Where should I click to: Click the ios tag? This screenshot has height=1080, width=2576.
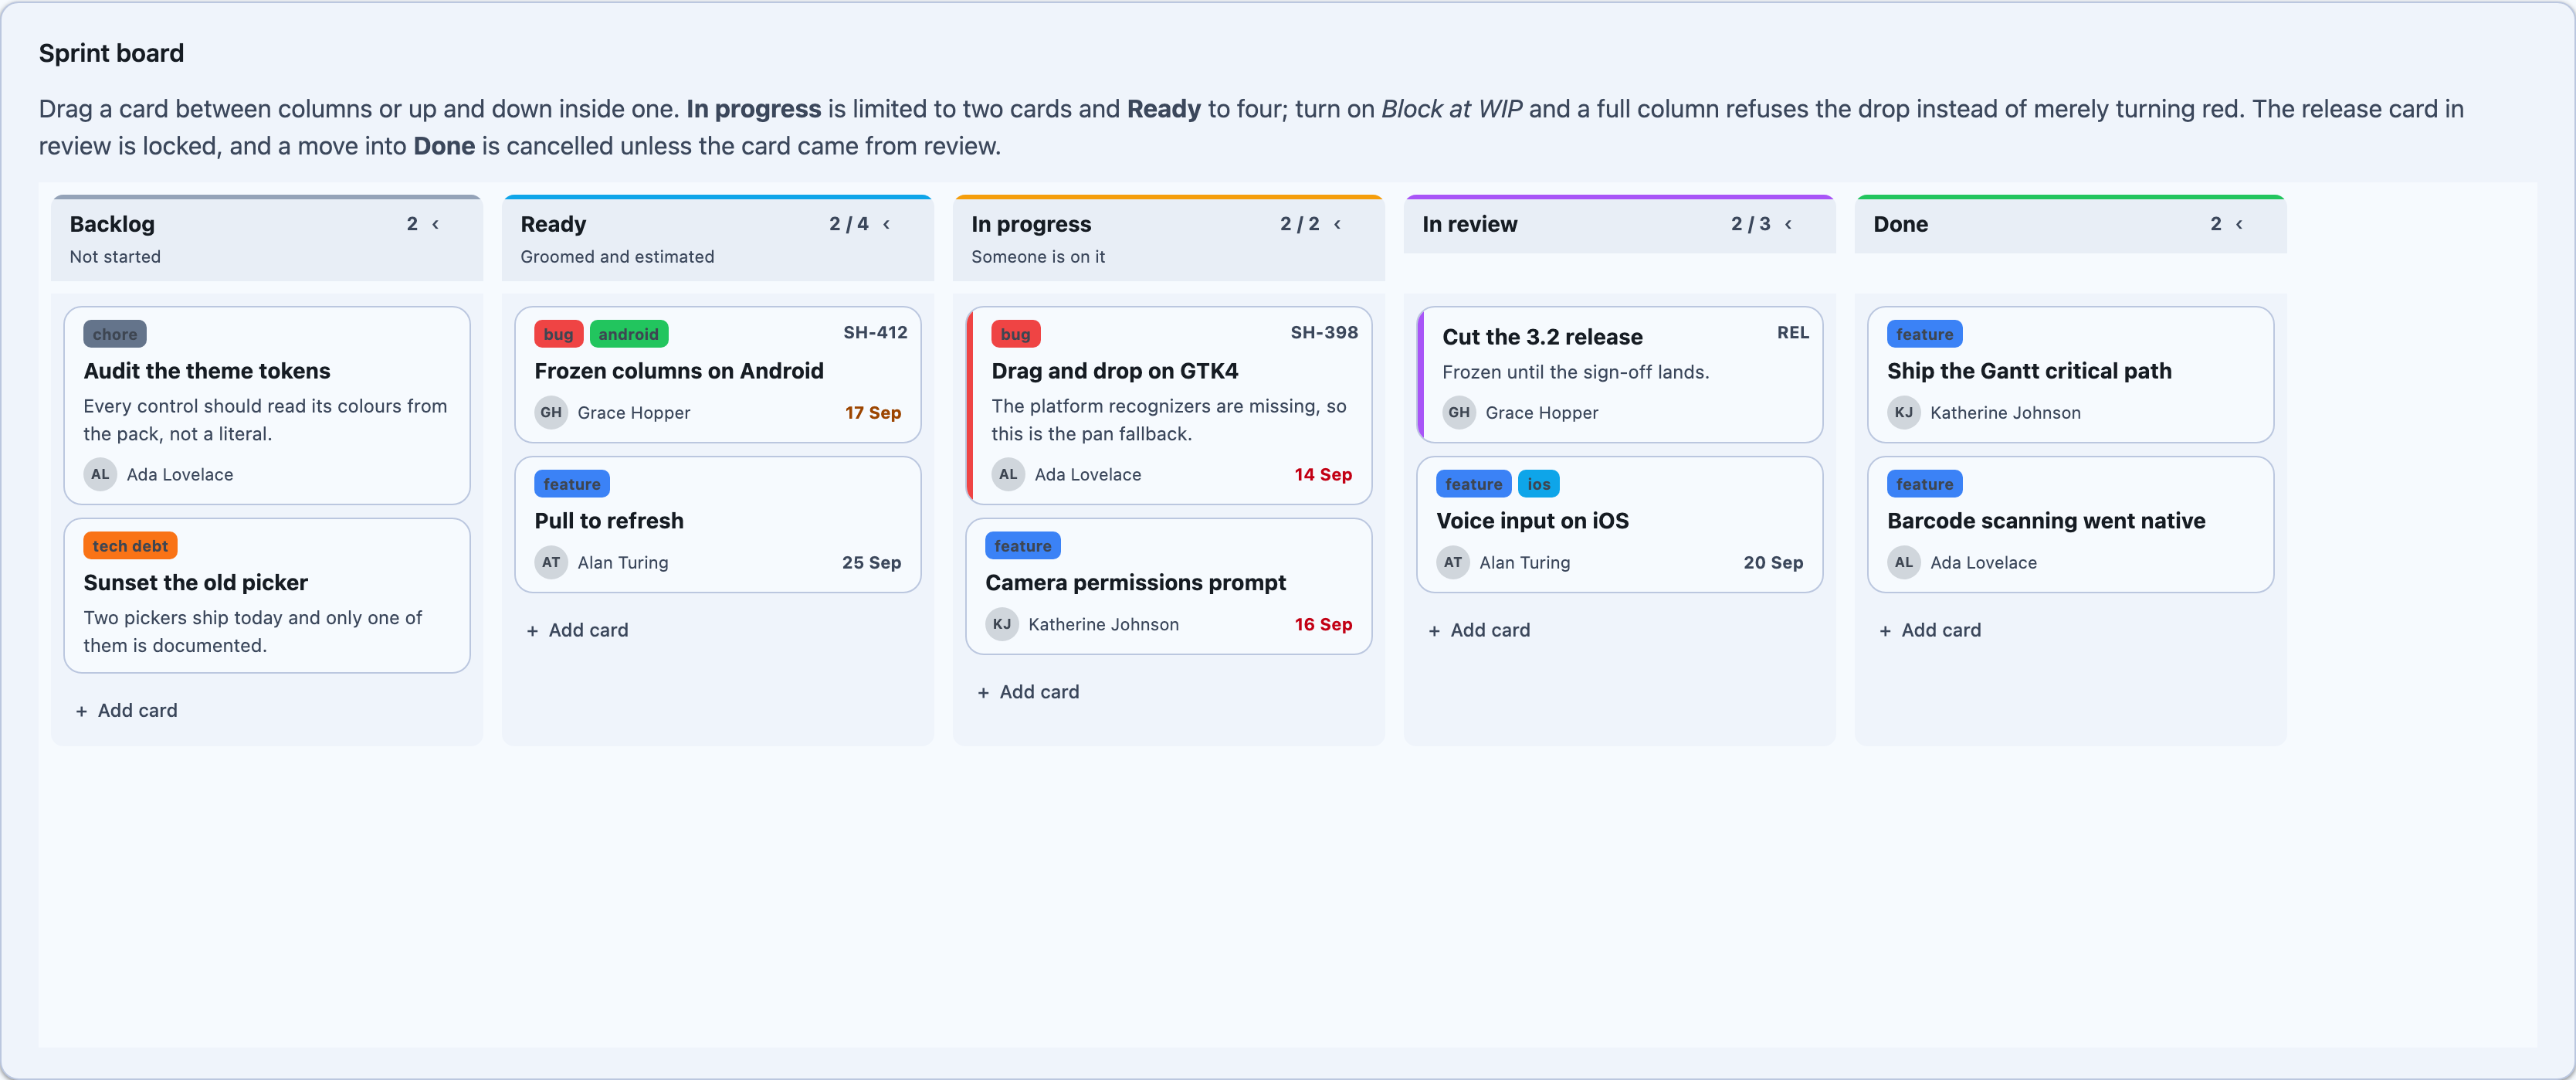(x=1539, y=484)
